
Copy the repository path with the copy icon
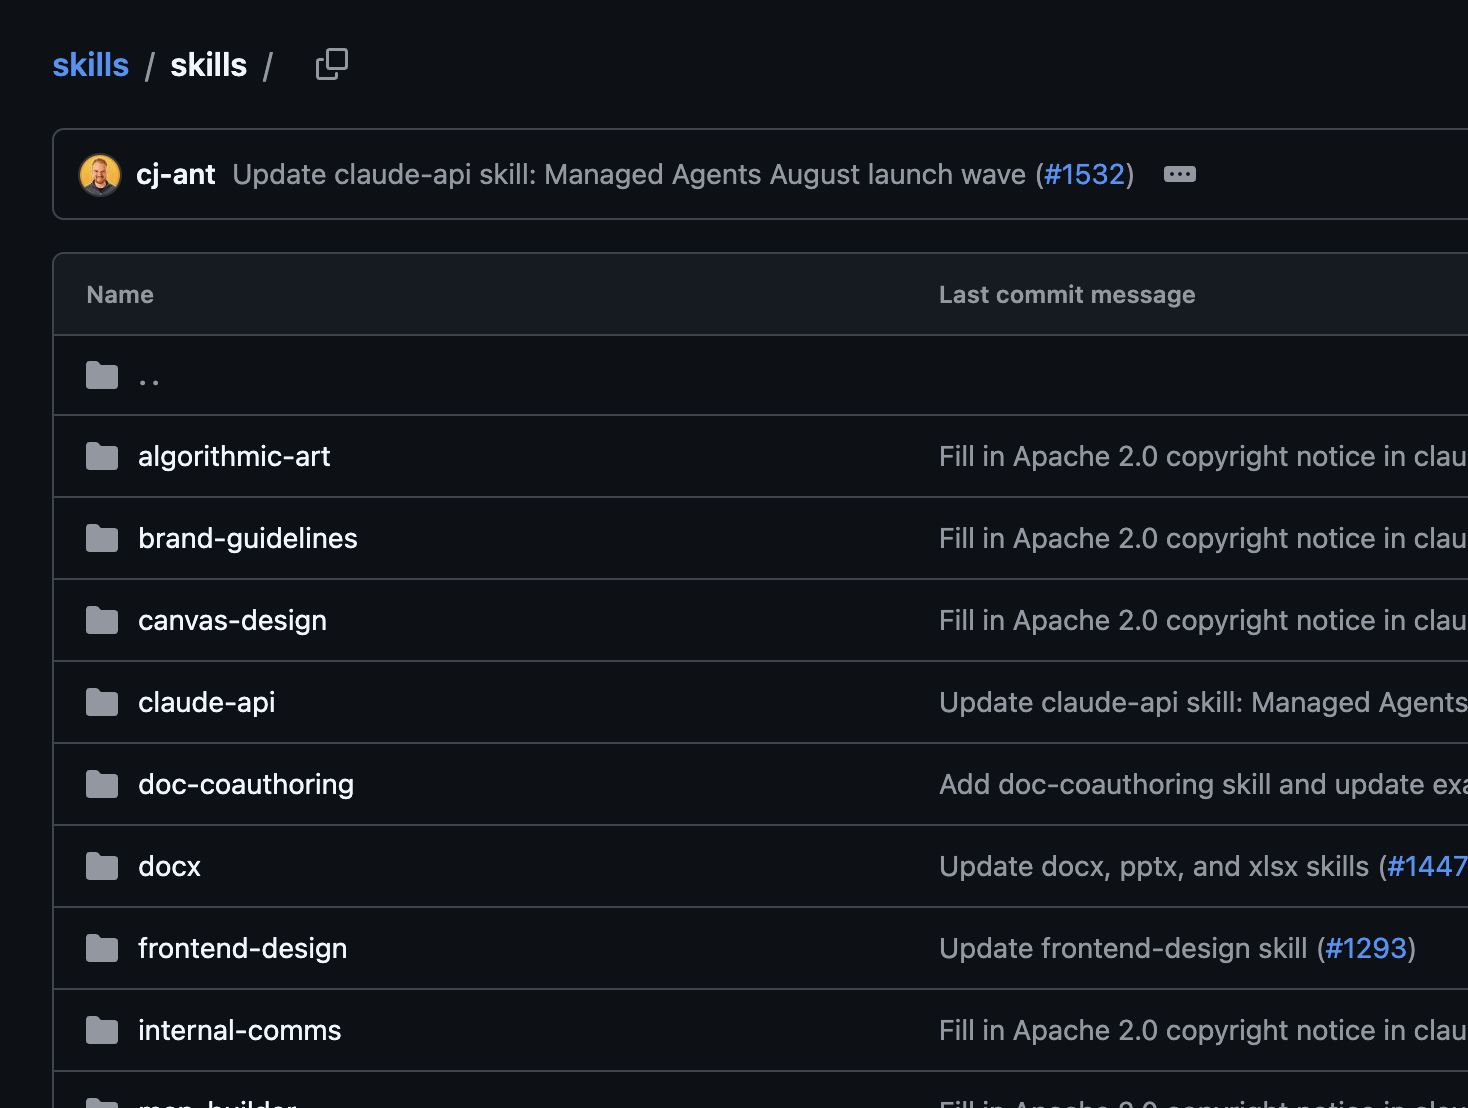pyautogui.click(x=332, y=65)
